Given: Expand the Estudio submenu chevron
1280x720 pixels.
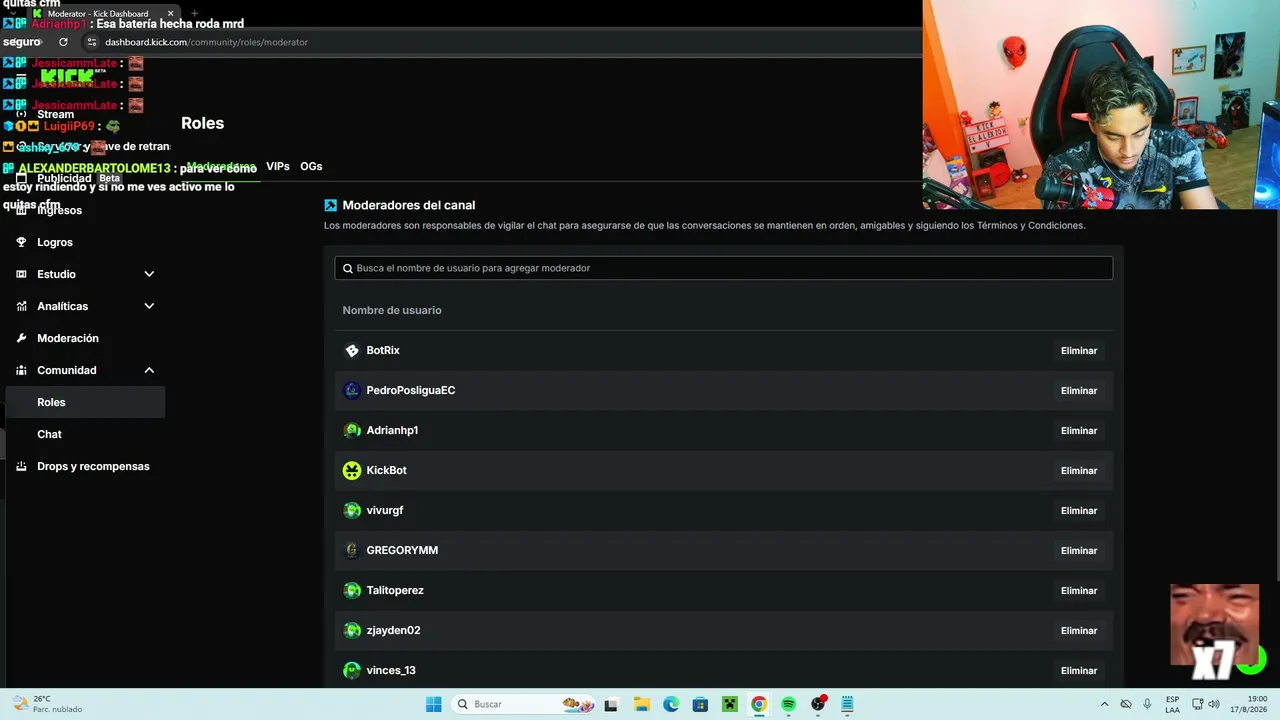Looking at the screenshot, I should click(149, 274).
